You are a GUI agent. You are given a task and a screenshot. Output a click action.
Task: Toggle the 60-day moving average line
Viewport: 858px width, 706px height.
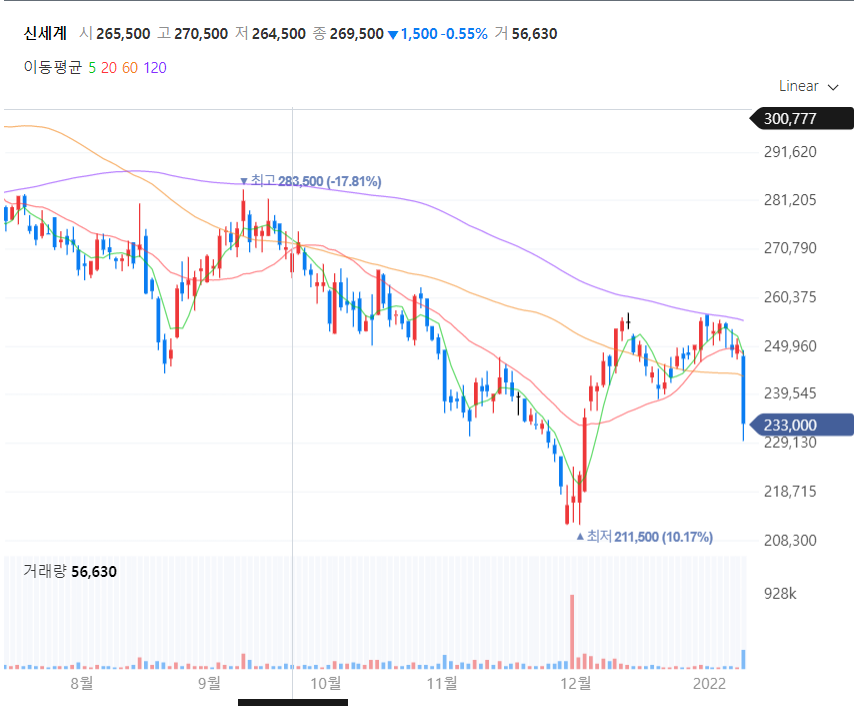(x=129, y=68)
